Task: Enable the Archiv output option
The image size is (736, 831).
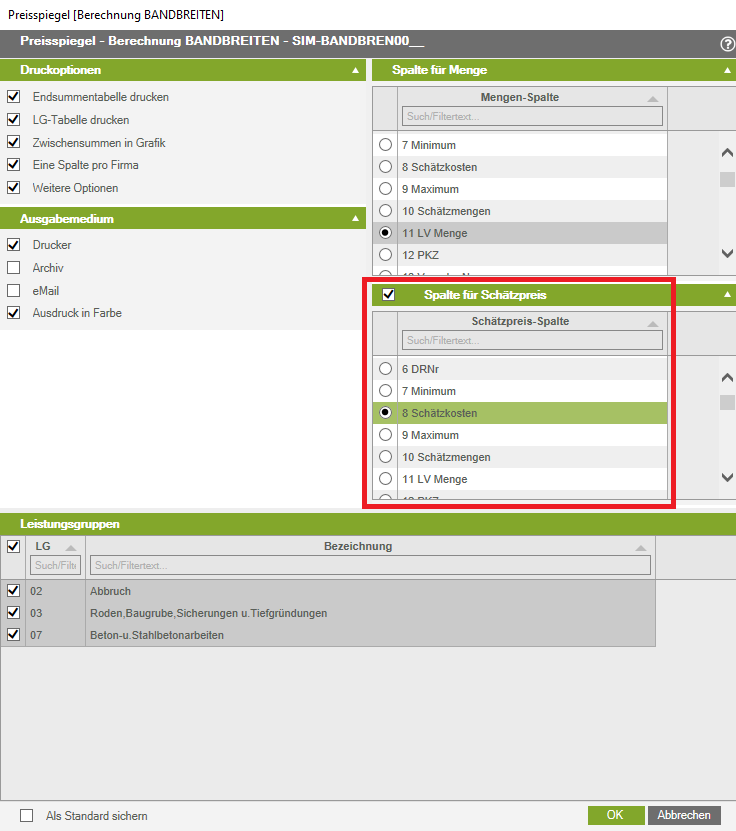Action: [14, 268]
